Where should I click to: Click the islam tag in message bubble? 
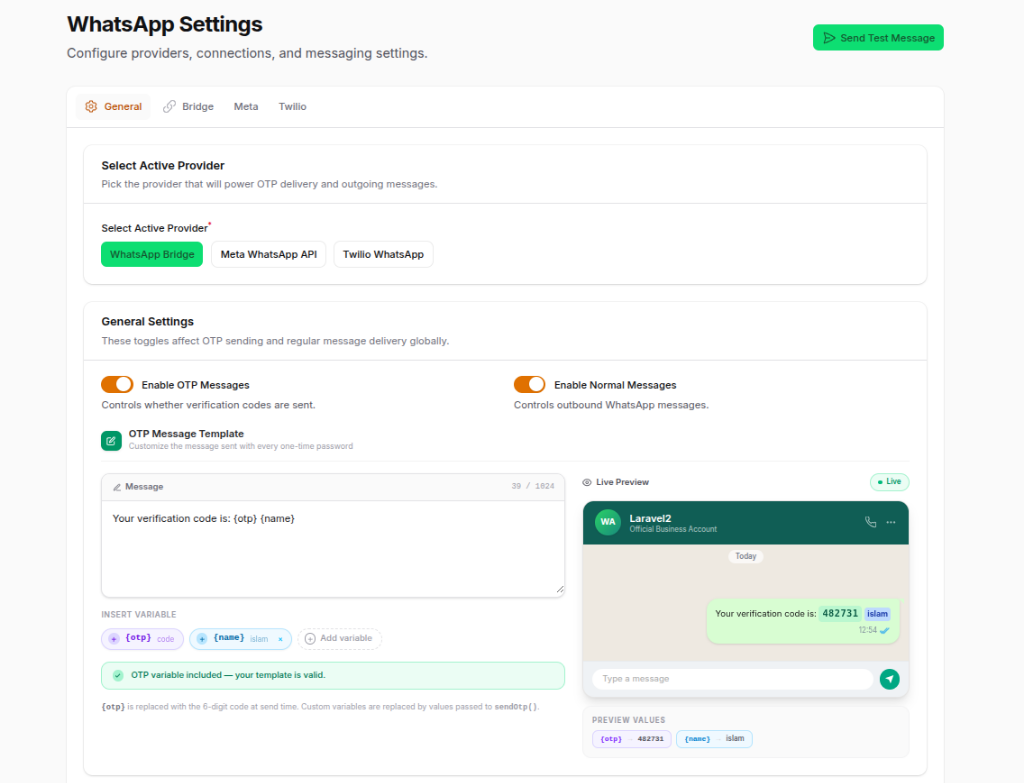(x=877, y=614)
